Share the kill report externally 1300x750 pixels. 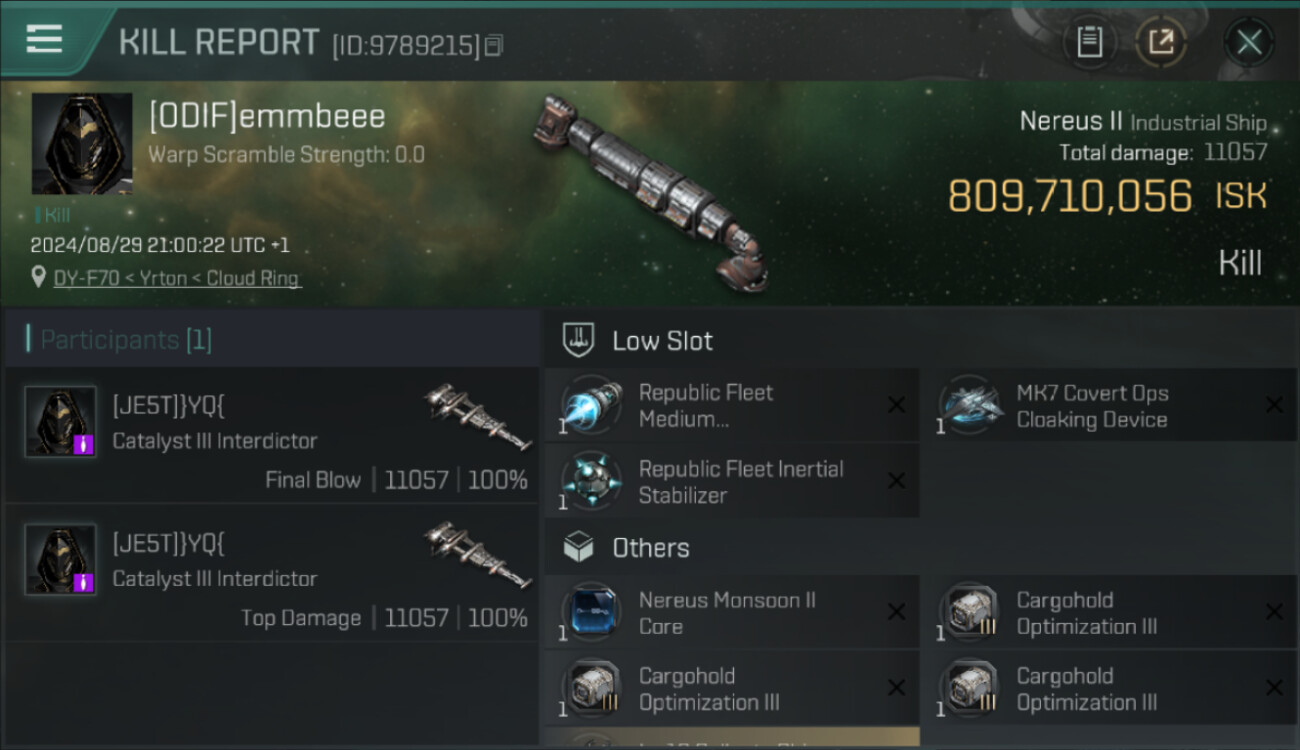[x=1161, y=42]
